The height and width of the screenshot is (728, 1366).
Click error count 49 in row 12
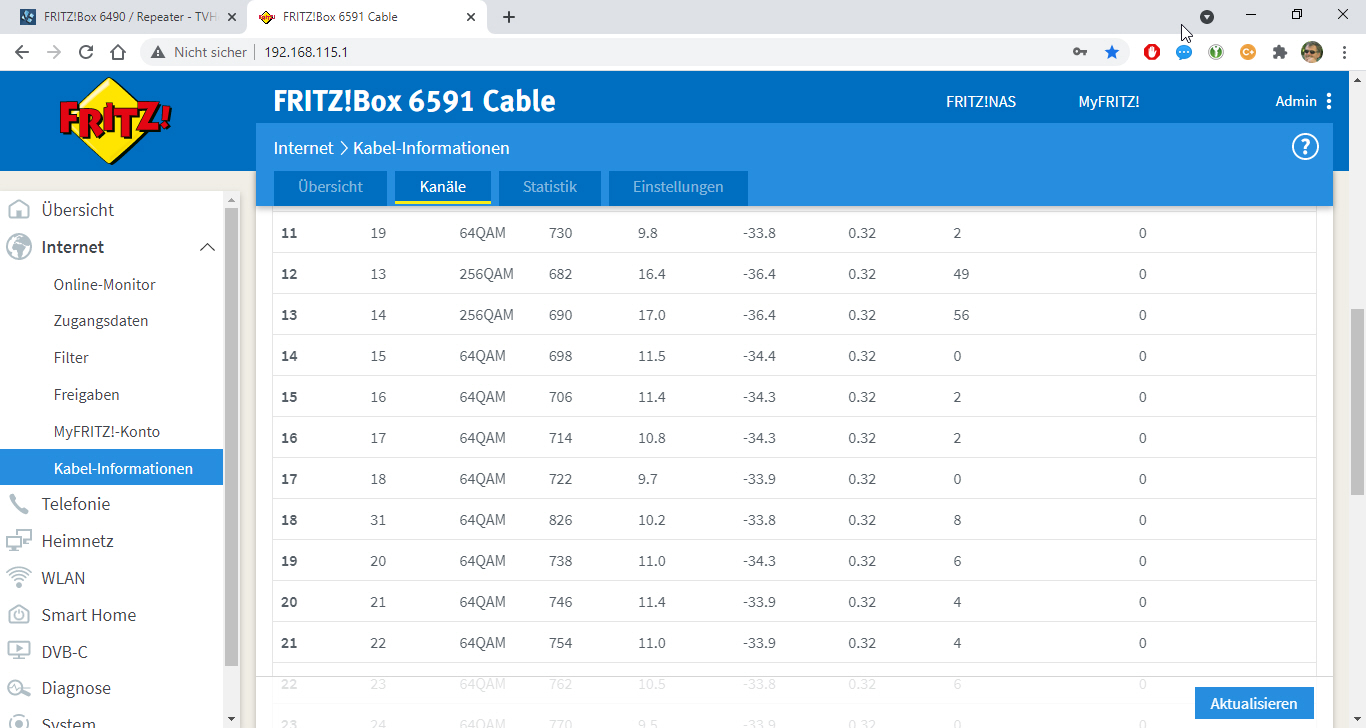pos(961,274)
